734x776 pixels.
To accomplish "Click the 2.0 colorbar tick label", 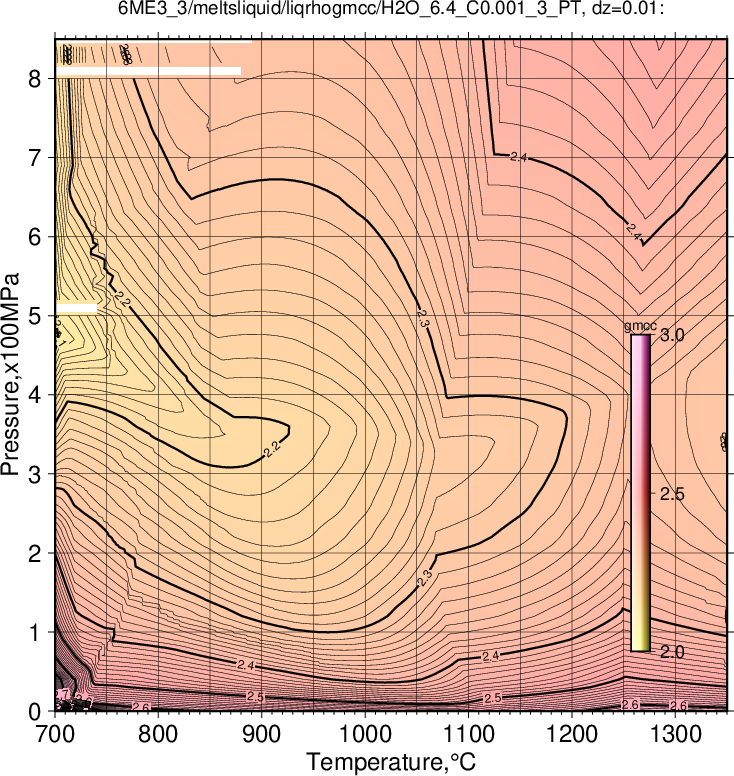I will pyautogui.click(x=672, y=652).
